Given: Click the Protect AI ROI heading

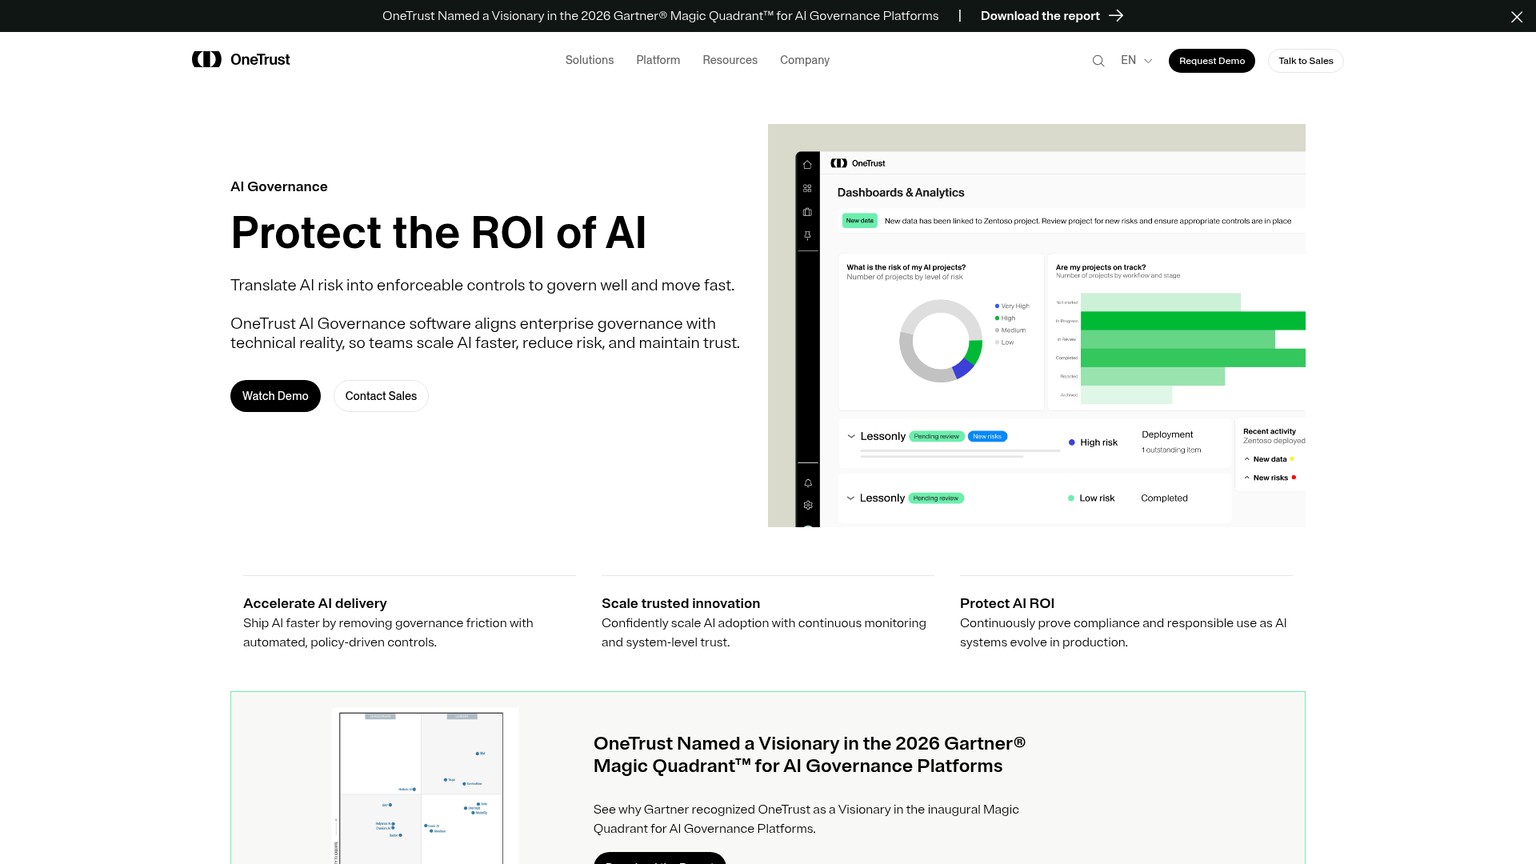Looking at the screenshot, I should (x=1007, y=603).
